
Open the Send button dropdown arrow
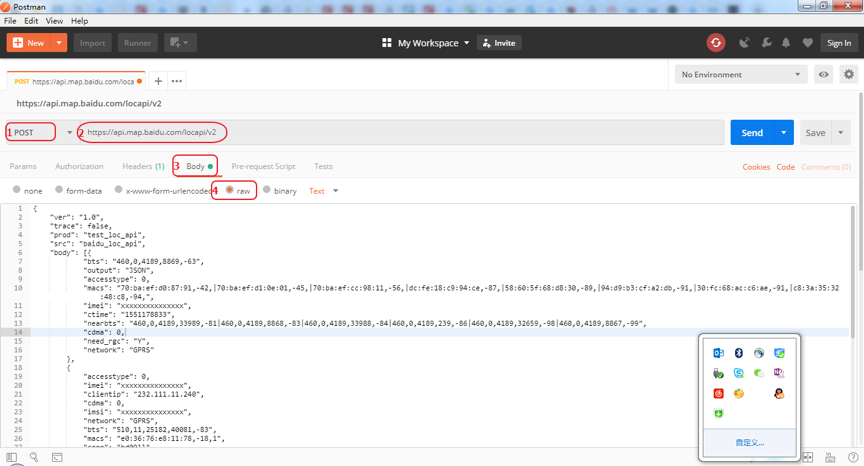pyautogui.click(x=784, y=133)
